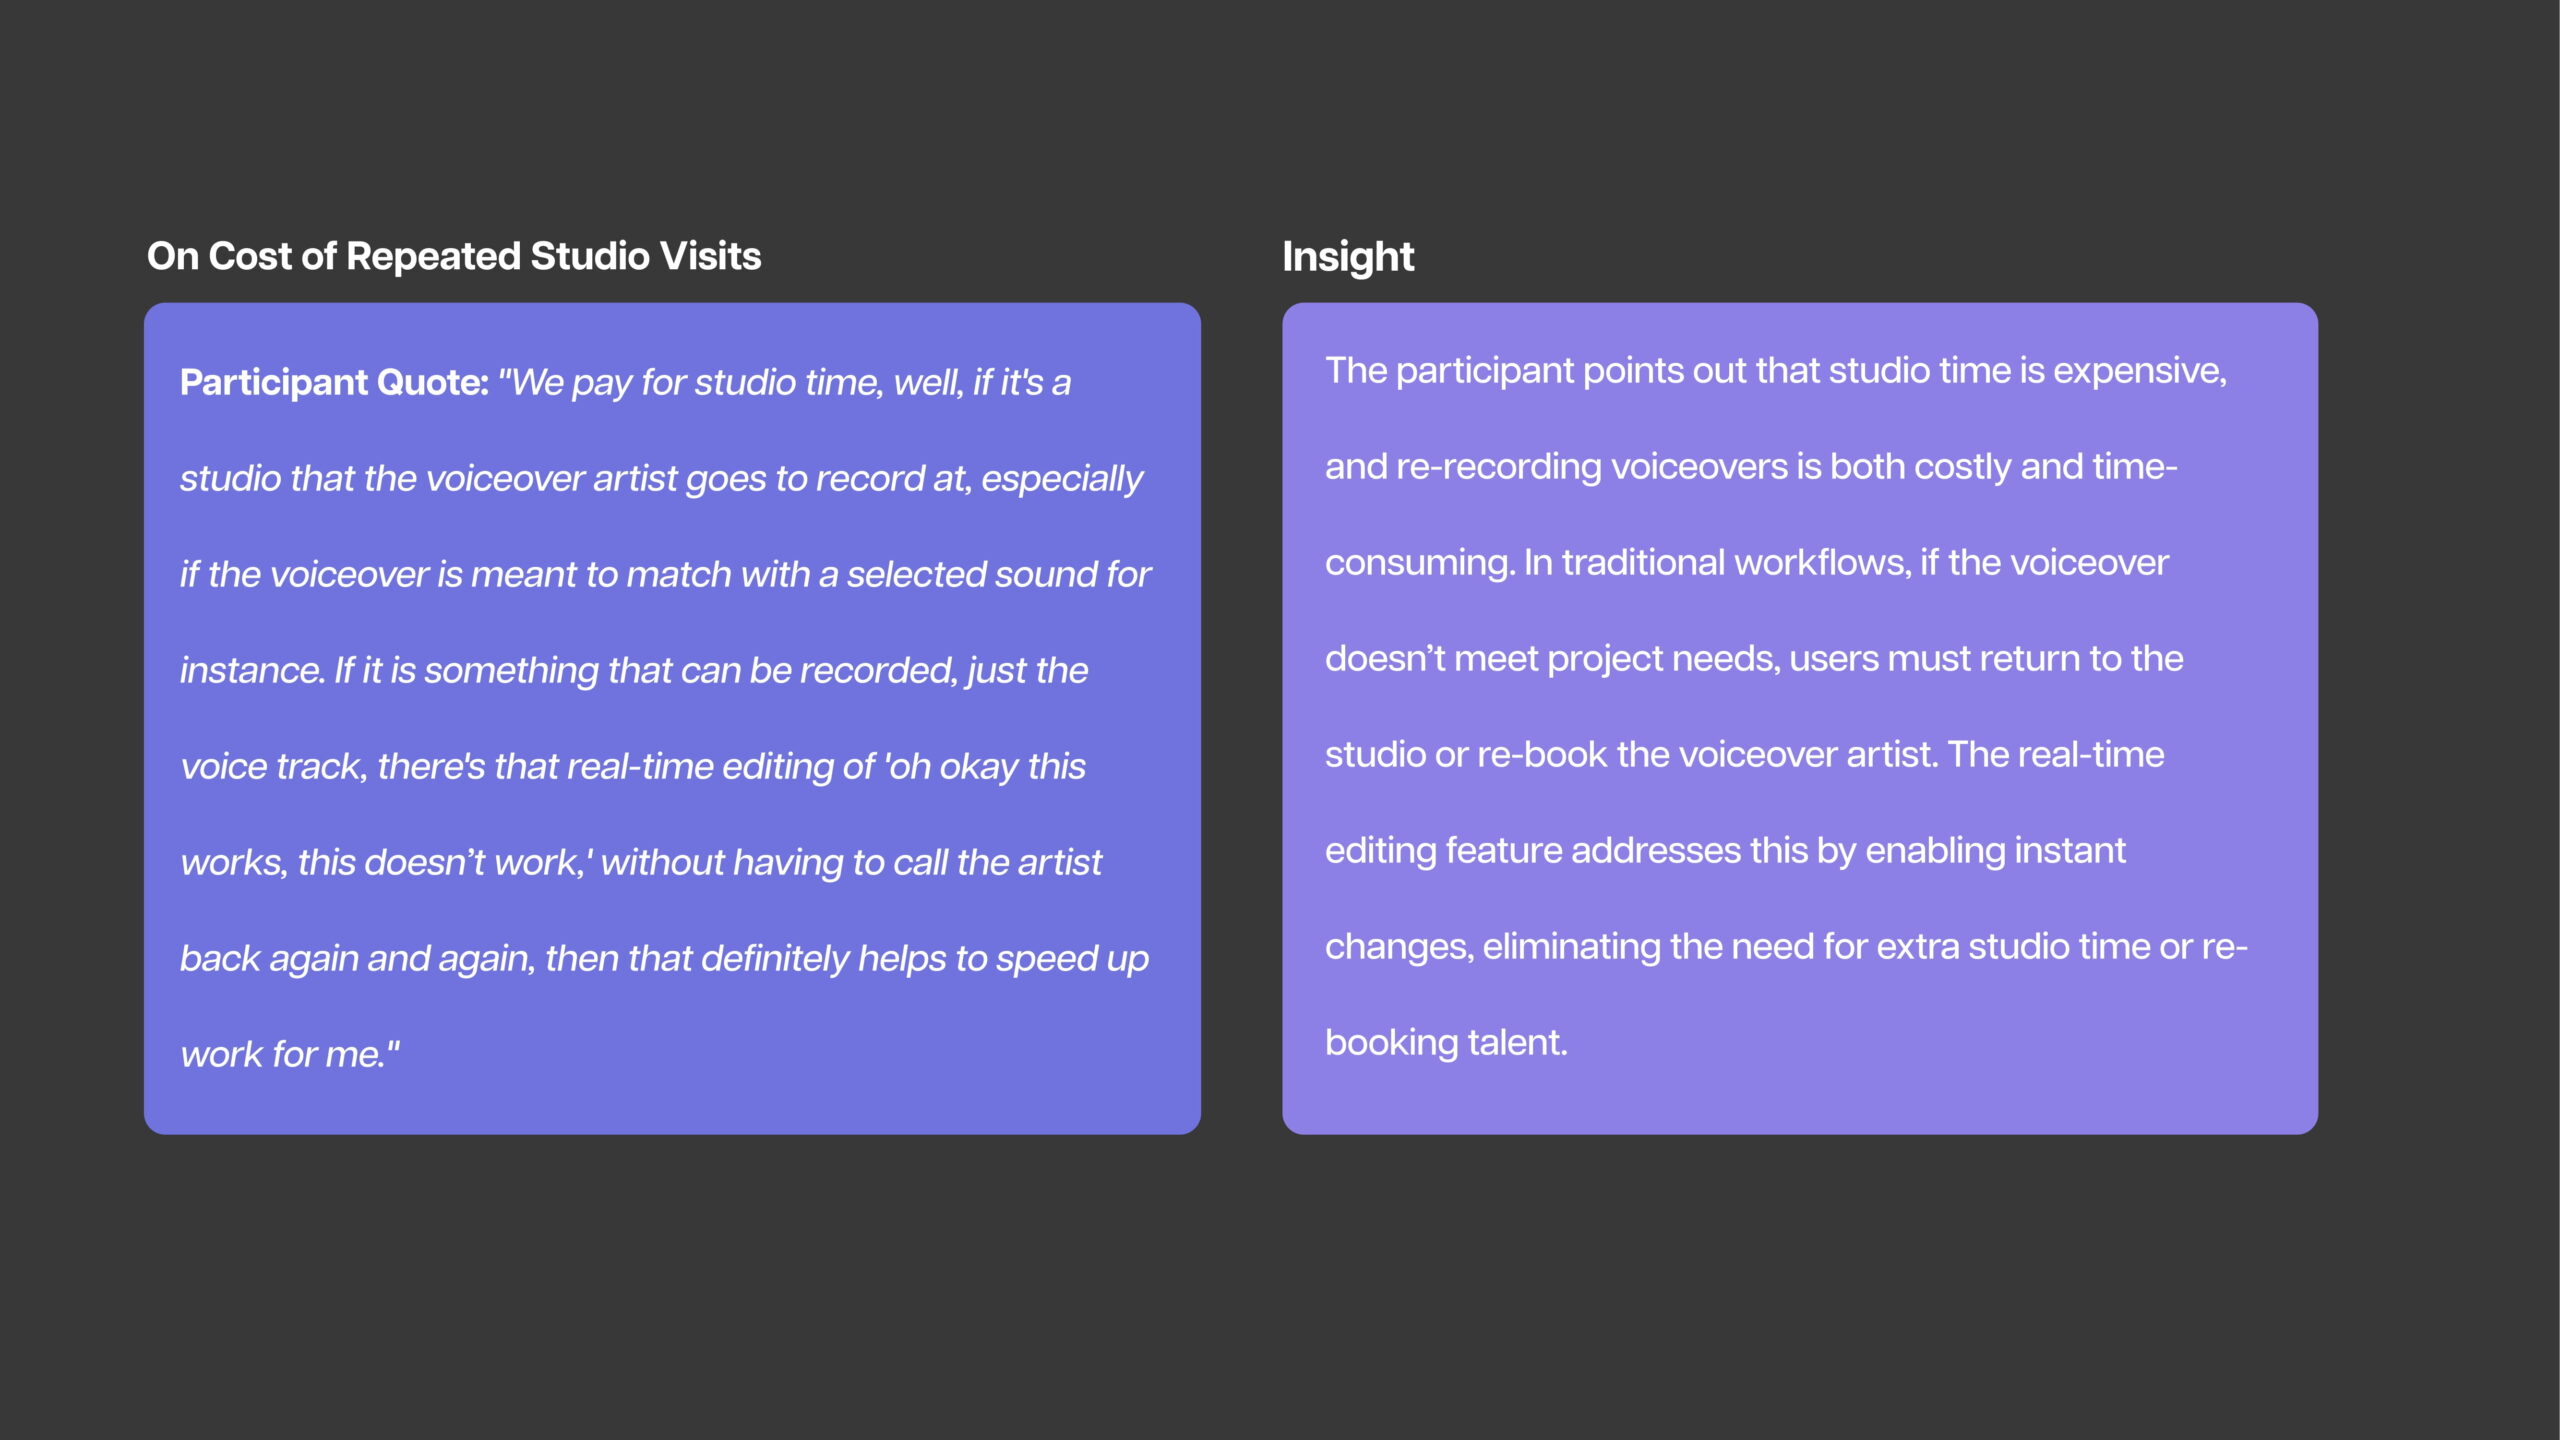Click the line 'studio or re-book the voiceover artist'
The width and height of the screenshot is (2560, 1440).
1745,755
